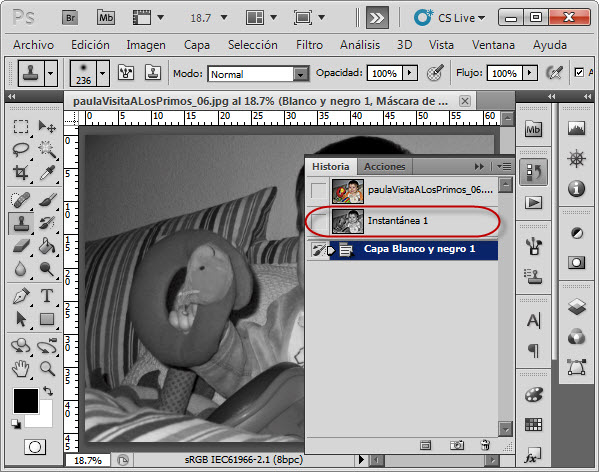600x473 pixels.
Task: Set history brush source to Instantánea 1
Action: pos(318,222)
